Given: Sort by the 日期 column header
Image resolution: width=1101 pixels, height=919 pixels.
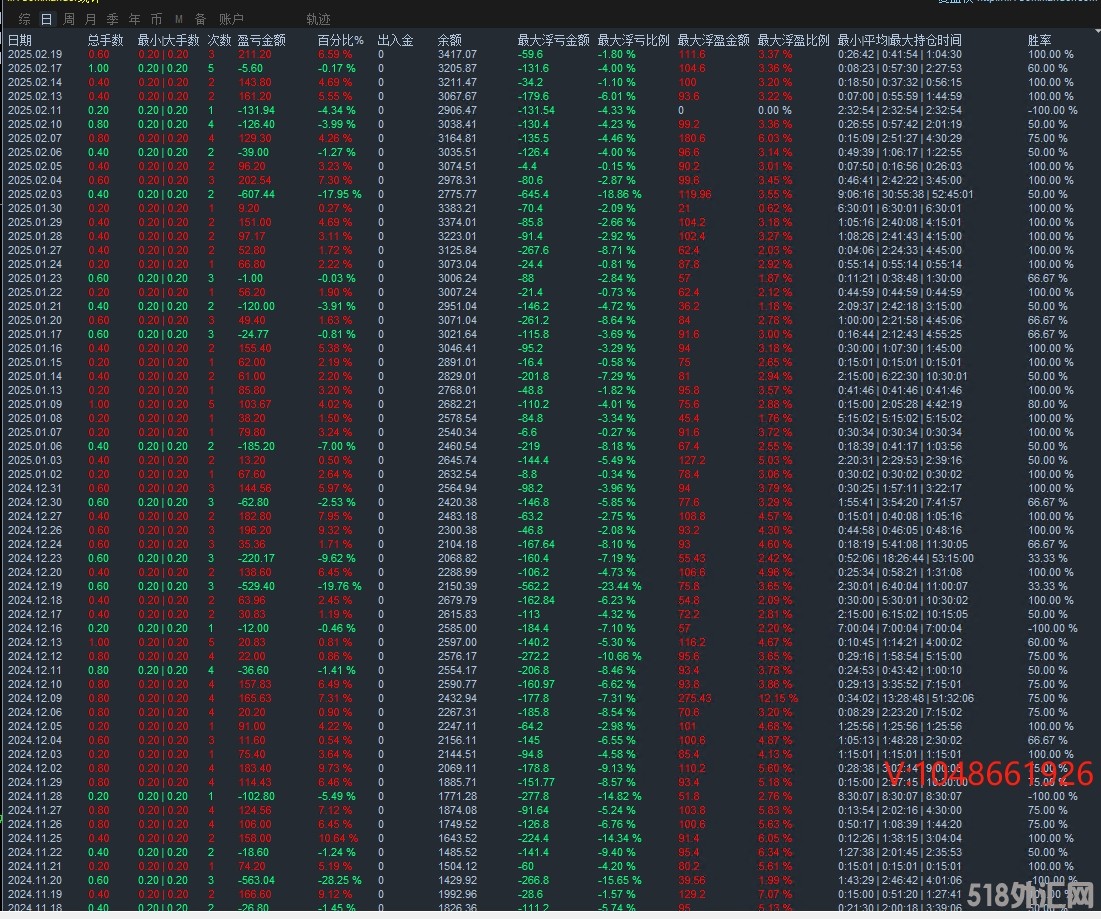Looking at the screenshot, I should [x=20, y=40].
